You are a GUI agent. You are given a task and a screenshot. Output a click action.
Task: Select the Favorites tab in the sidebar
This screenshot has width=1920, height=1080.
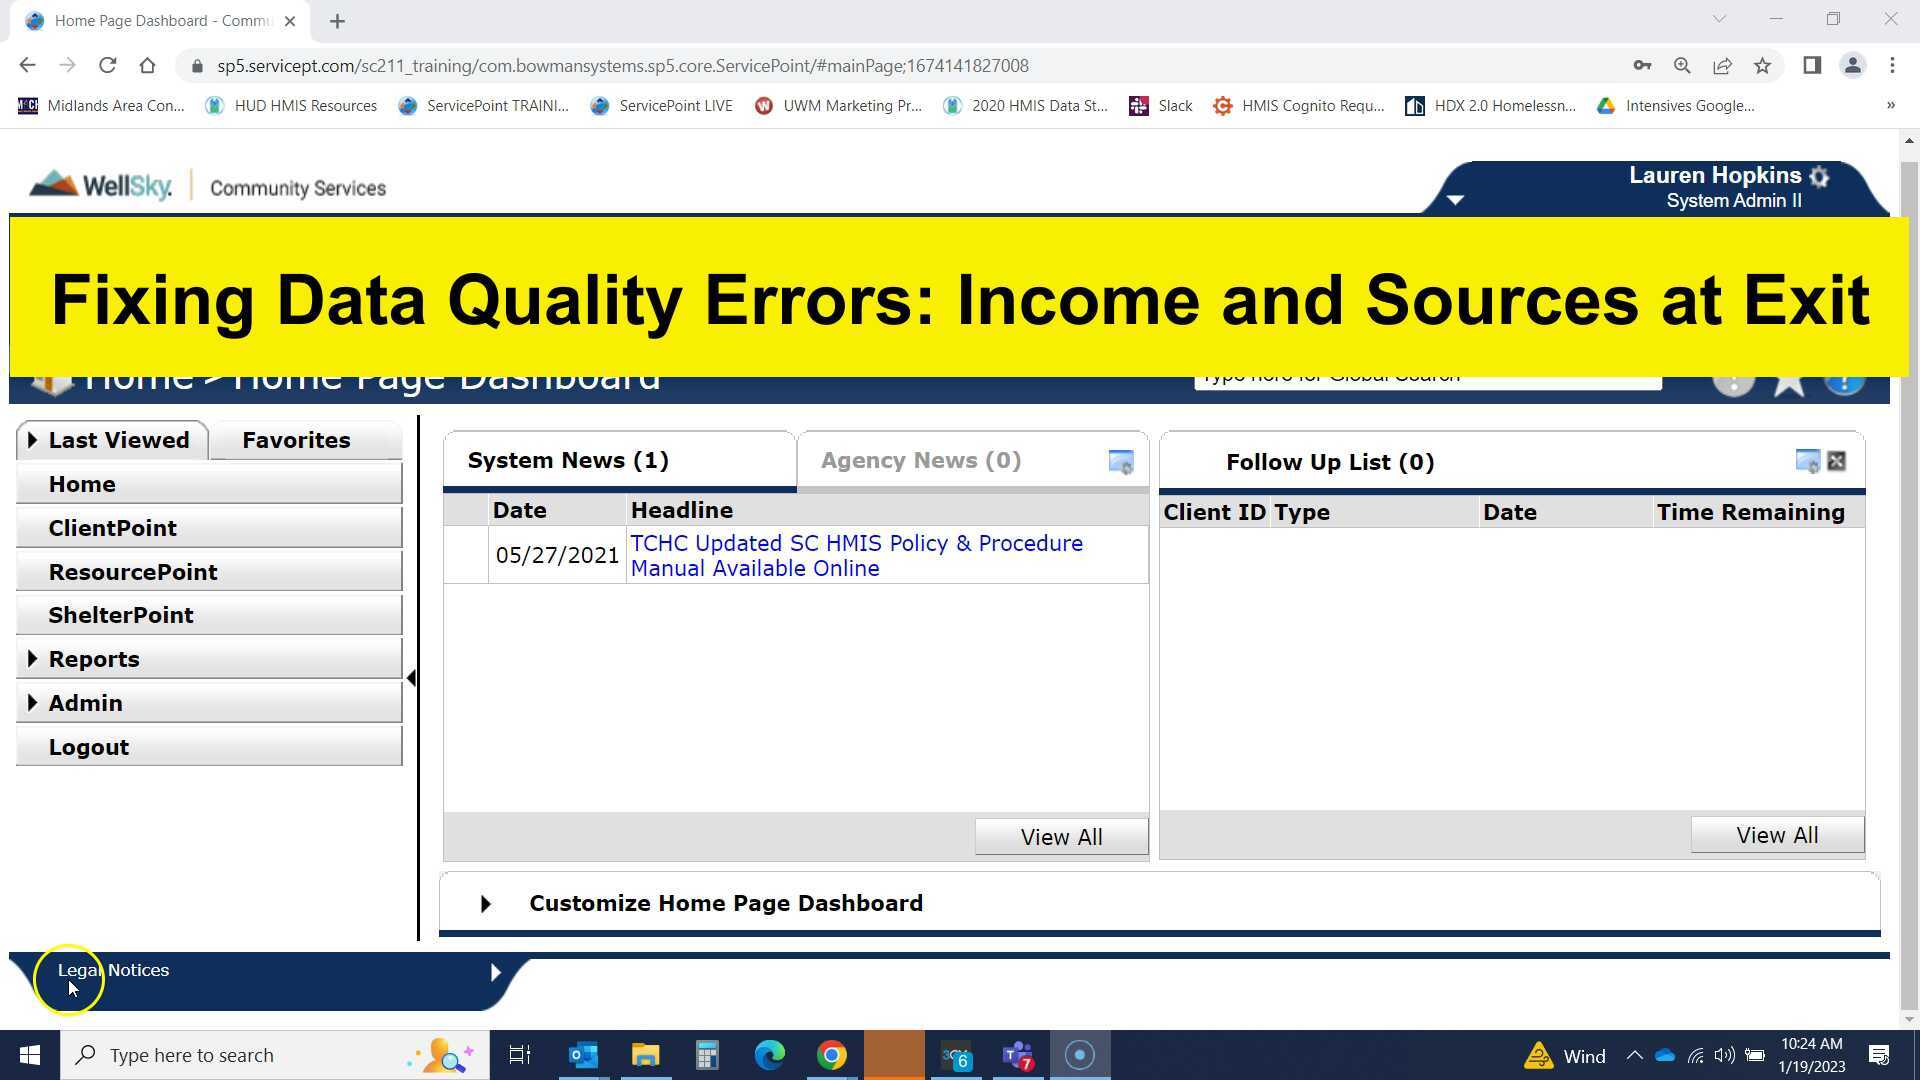(x=295, y=440)
